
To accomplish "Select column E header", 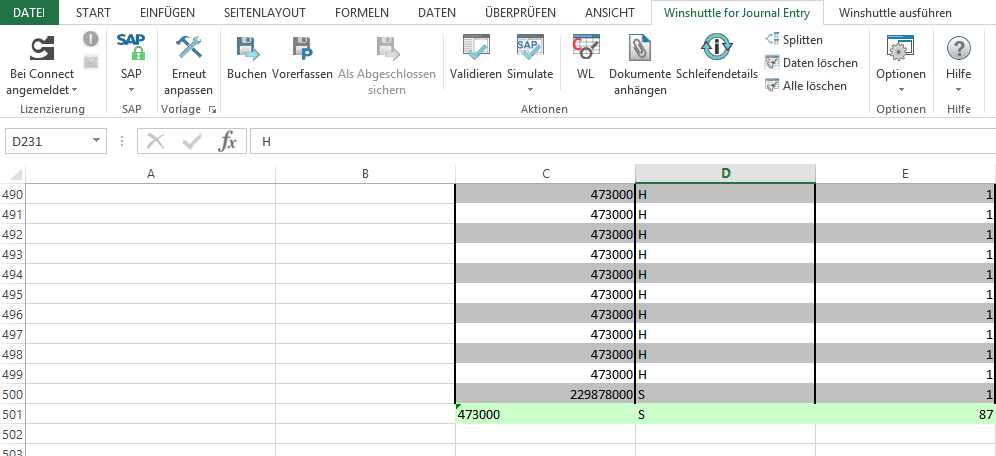I will pyautogui.click(x=905, y=174).
